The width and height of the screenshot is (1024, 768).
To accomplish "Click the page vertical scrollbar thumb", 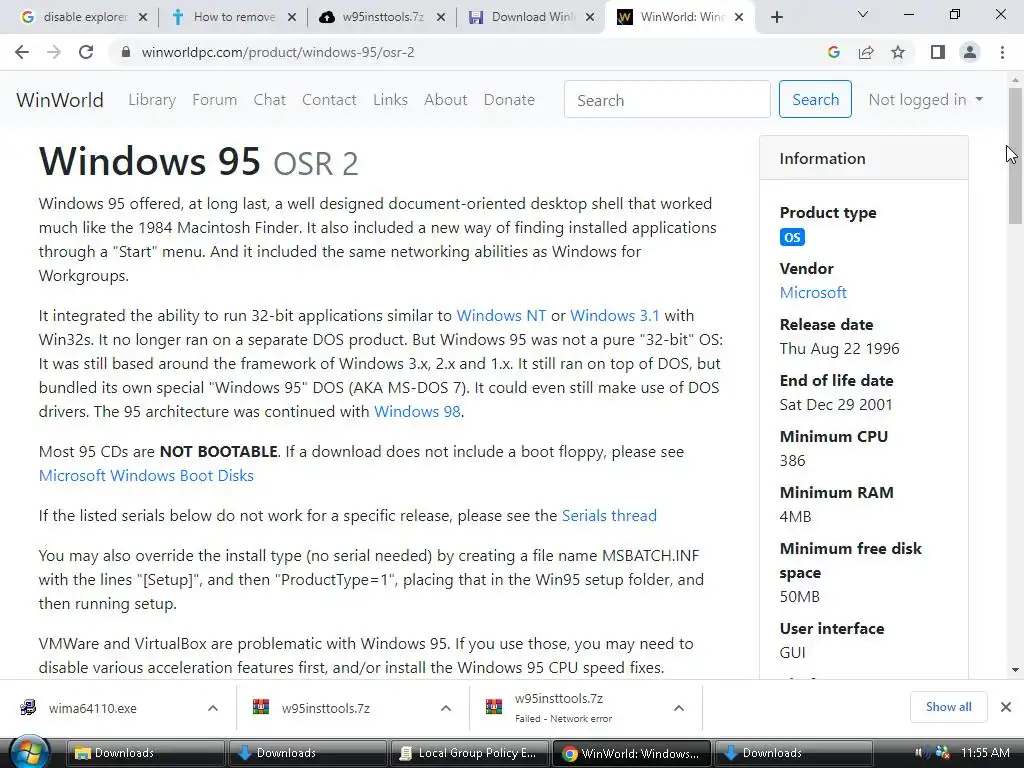I will (x=1015, y=155).
